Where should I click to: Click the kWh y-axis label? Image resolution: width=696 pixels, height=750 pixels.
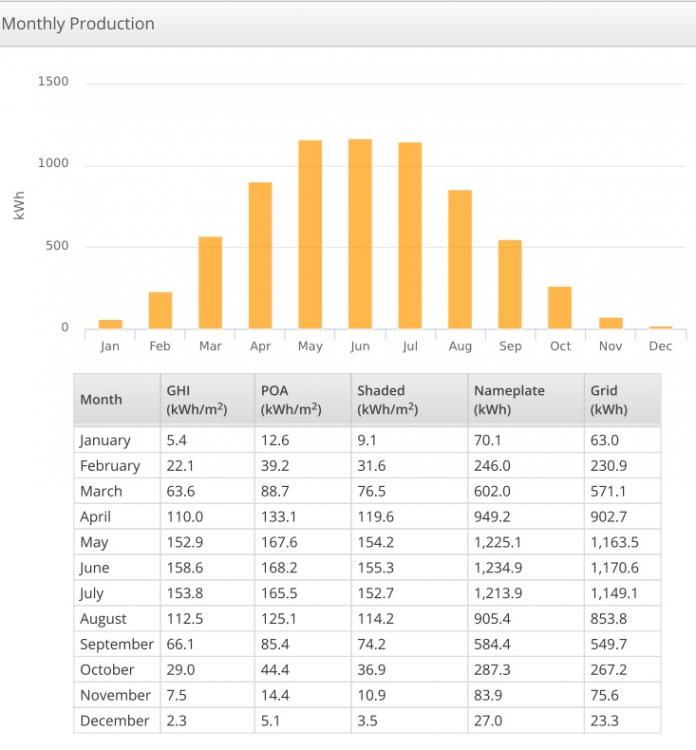point(19,206)
